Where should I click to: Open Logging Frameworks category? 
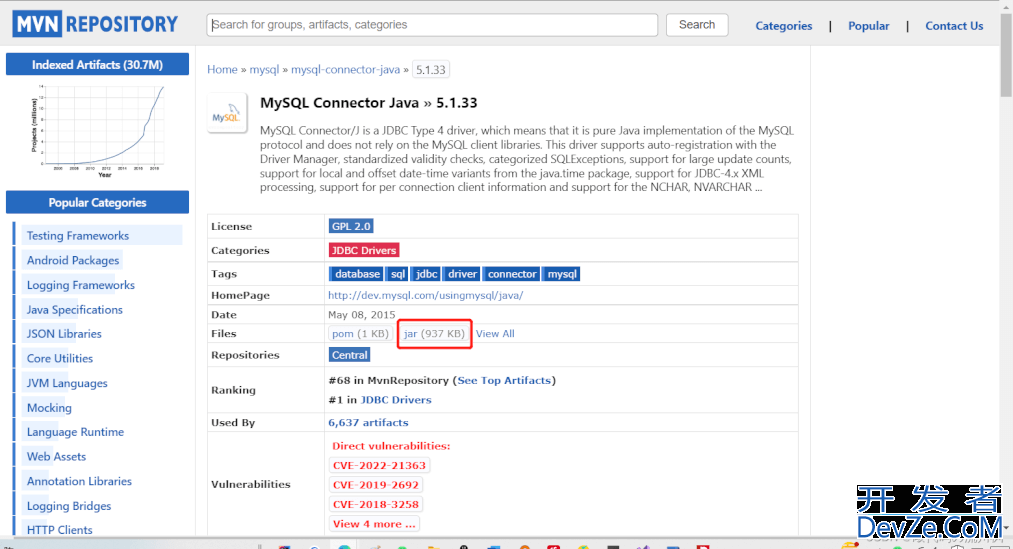tap(81, 285)
